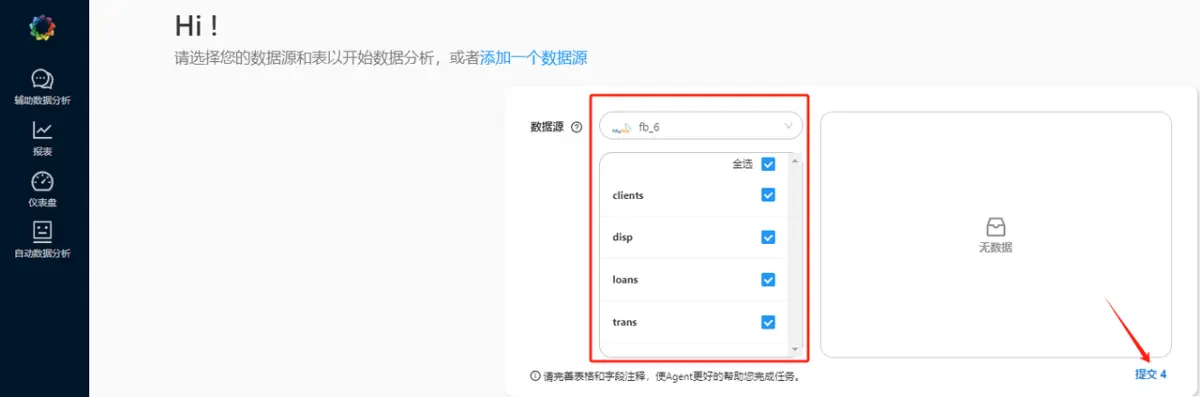Uncheck the clients table checkbox
This screenshot has width=1200, height=397.
point(768,195)
